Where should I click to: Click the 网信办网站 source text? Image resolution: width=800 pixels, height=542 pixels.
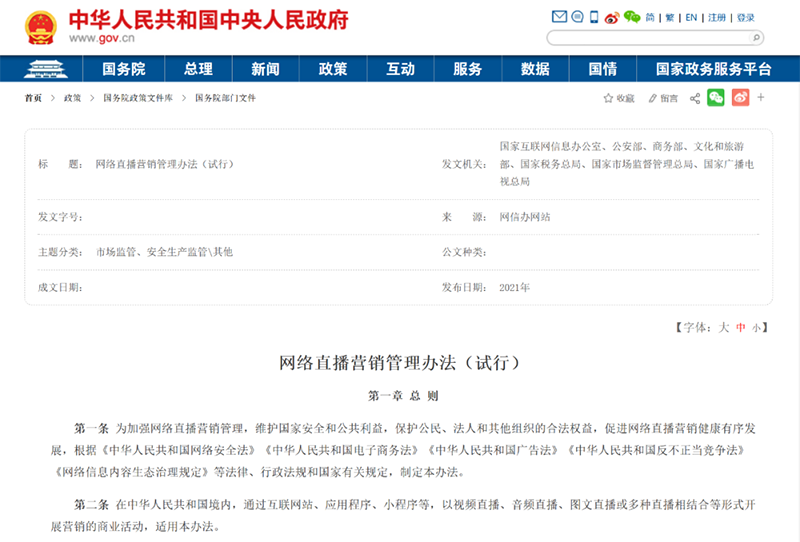coord(524,217)
